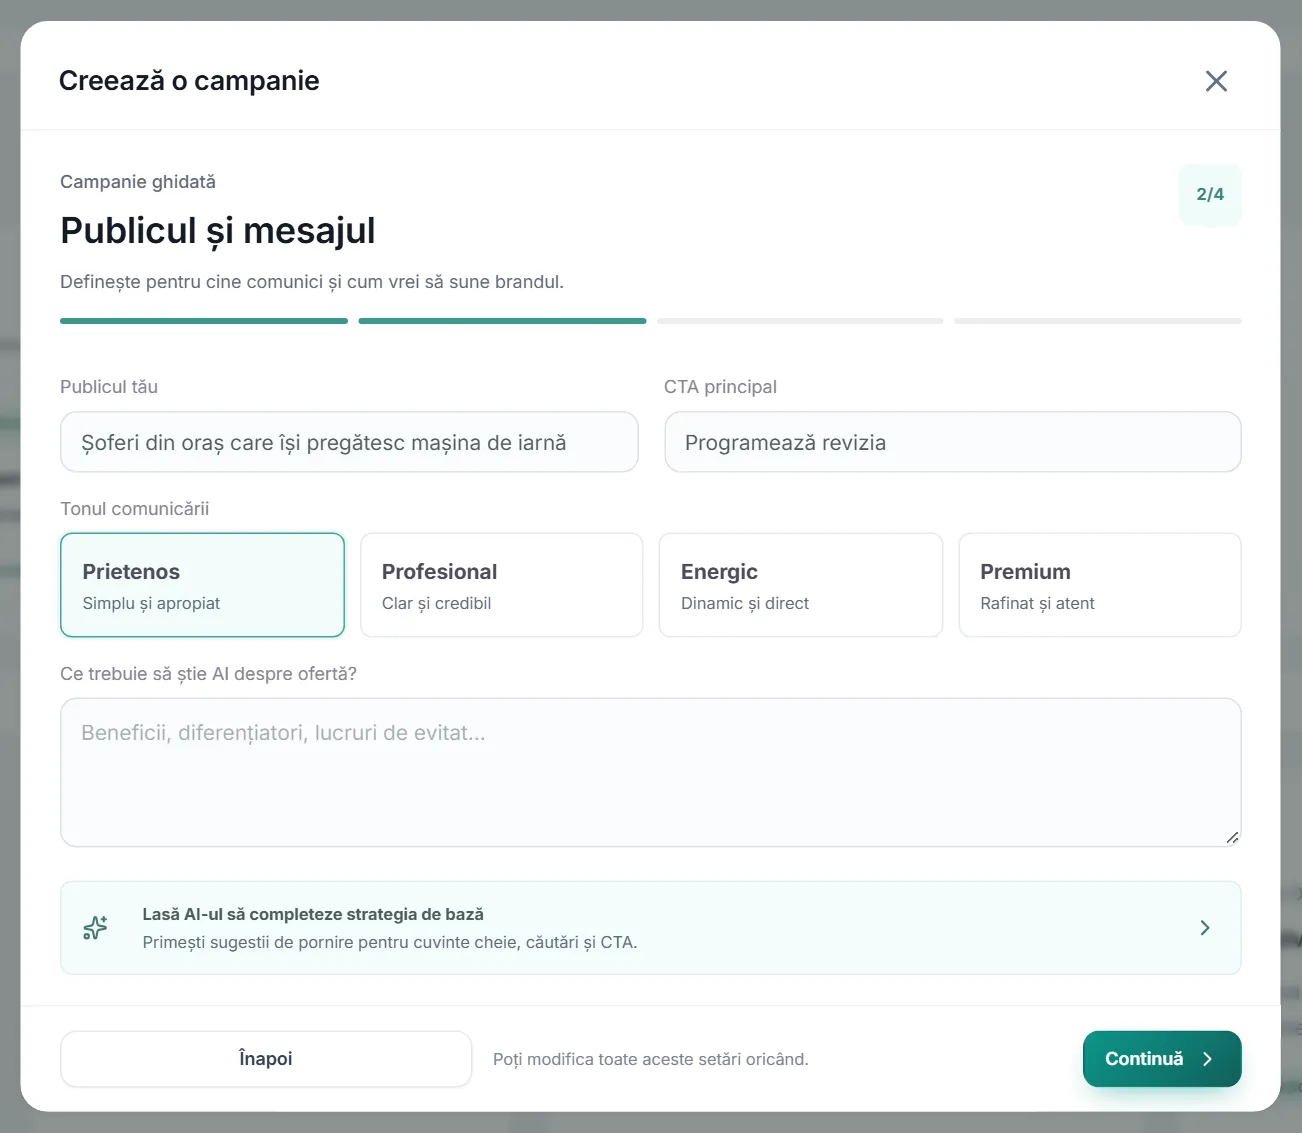This screenshot has height=1133, width=1302.
Task: Close the Creează o campanie dialog
Action: pos(1216,81)
